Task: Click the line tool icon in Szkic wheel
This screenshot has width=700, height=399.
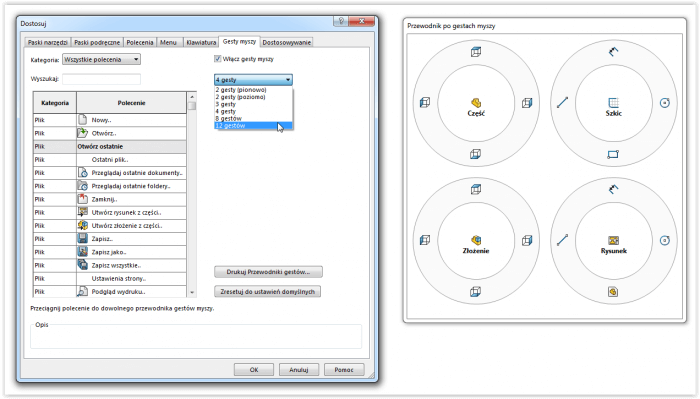Action: [562, 103]
